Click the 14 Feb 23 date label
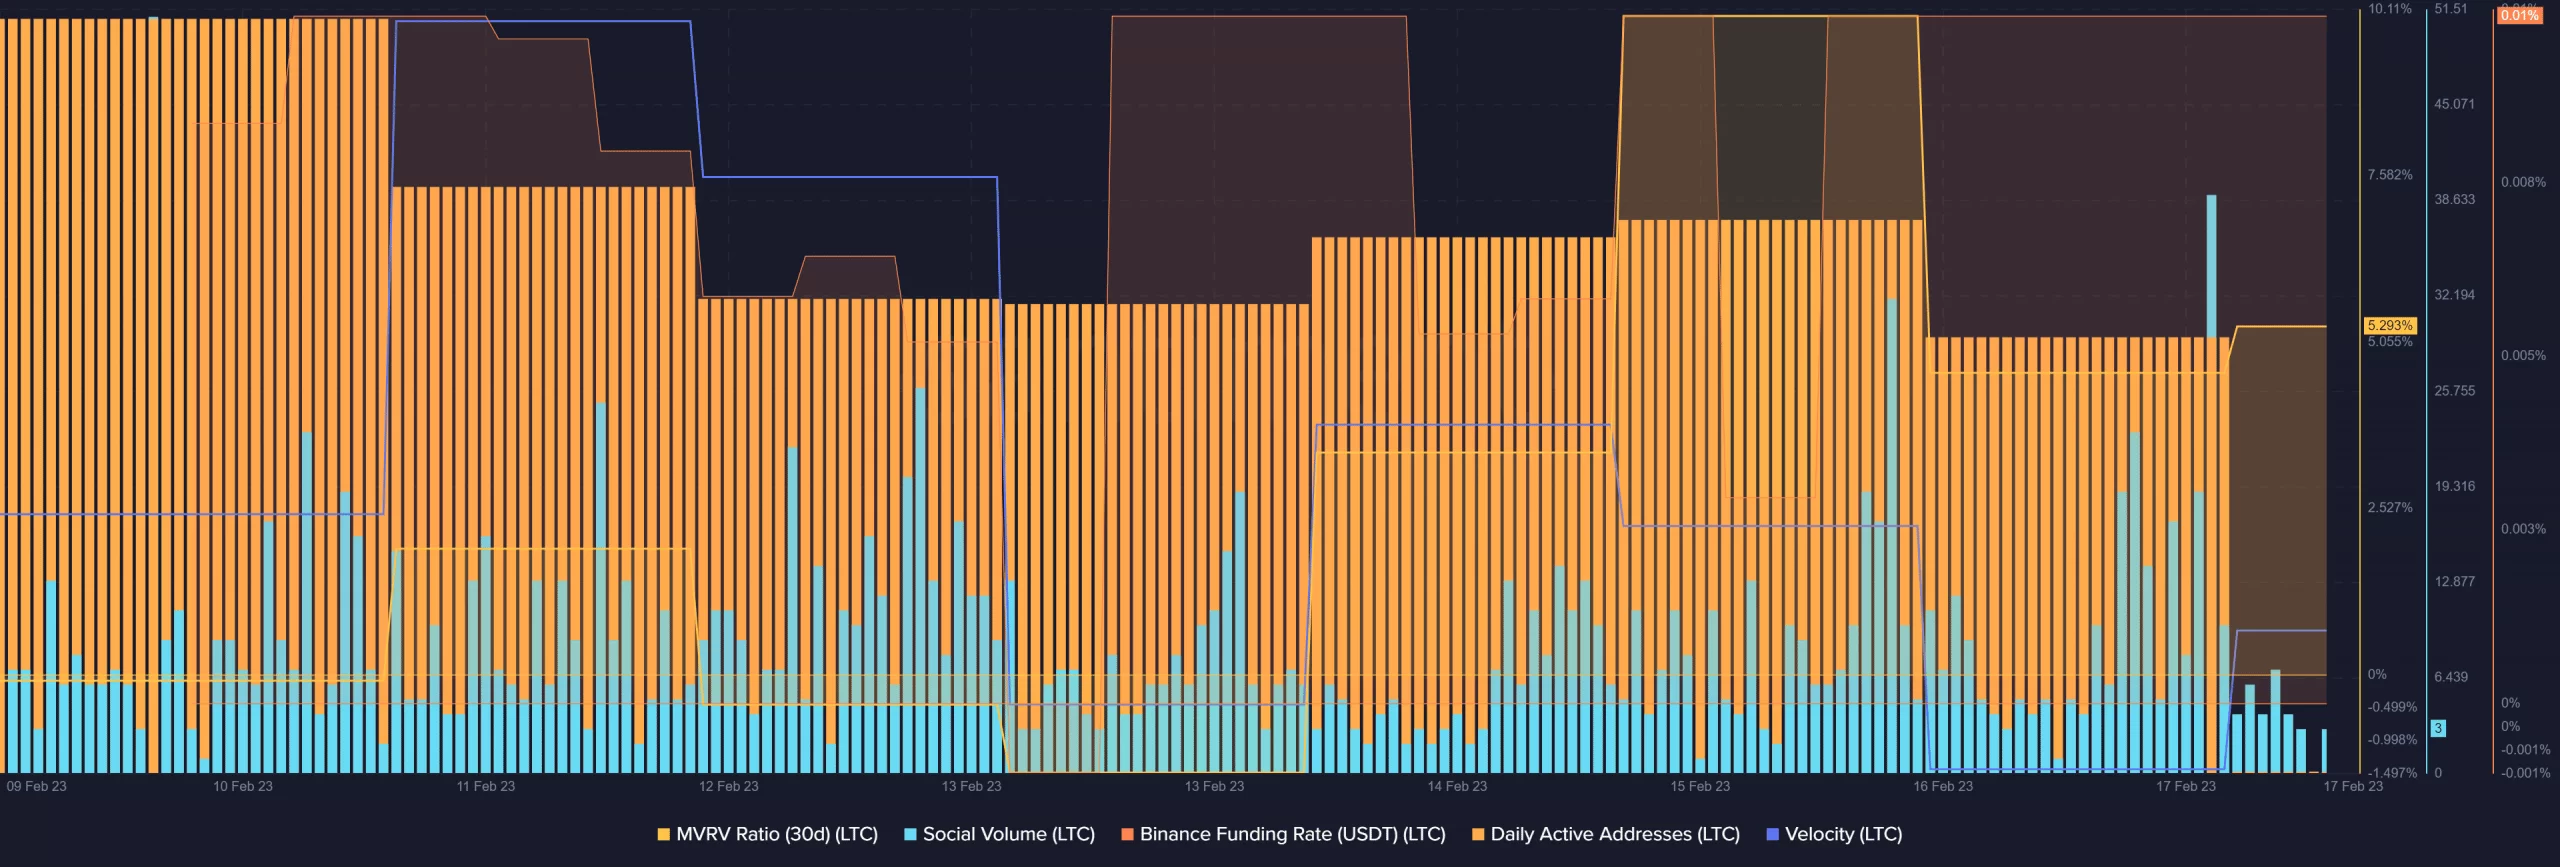The width and height of the screenshot is (2560, 867). [1457, 786]
